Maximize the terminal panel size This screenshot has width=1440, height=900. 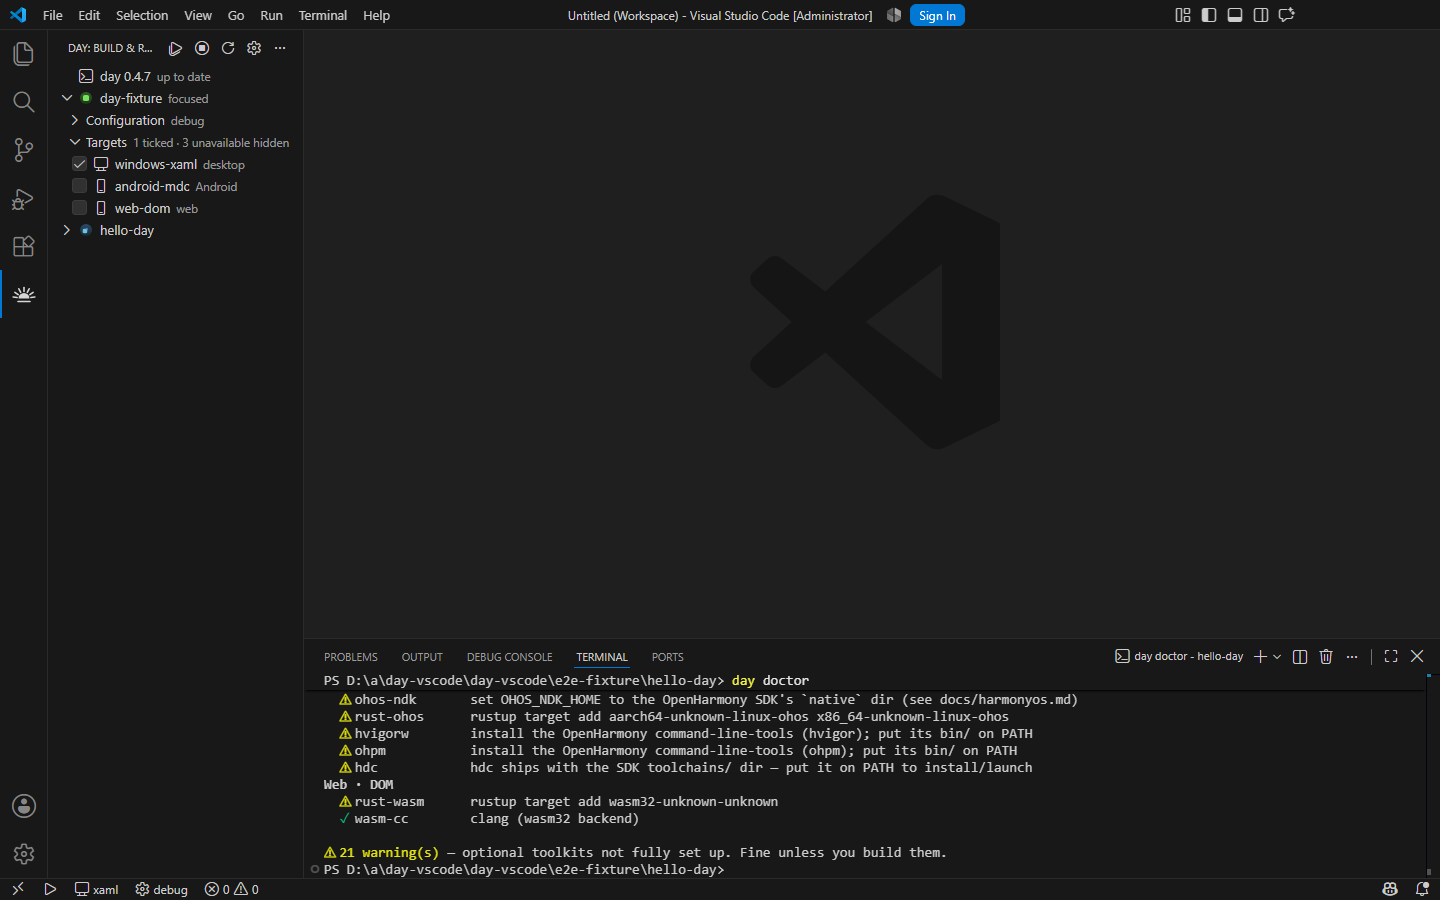(x=1391, y=657)
